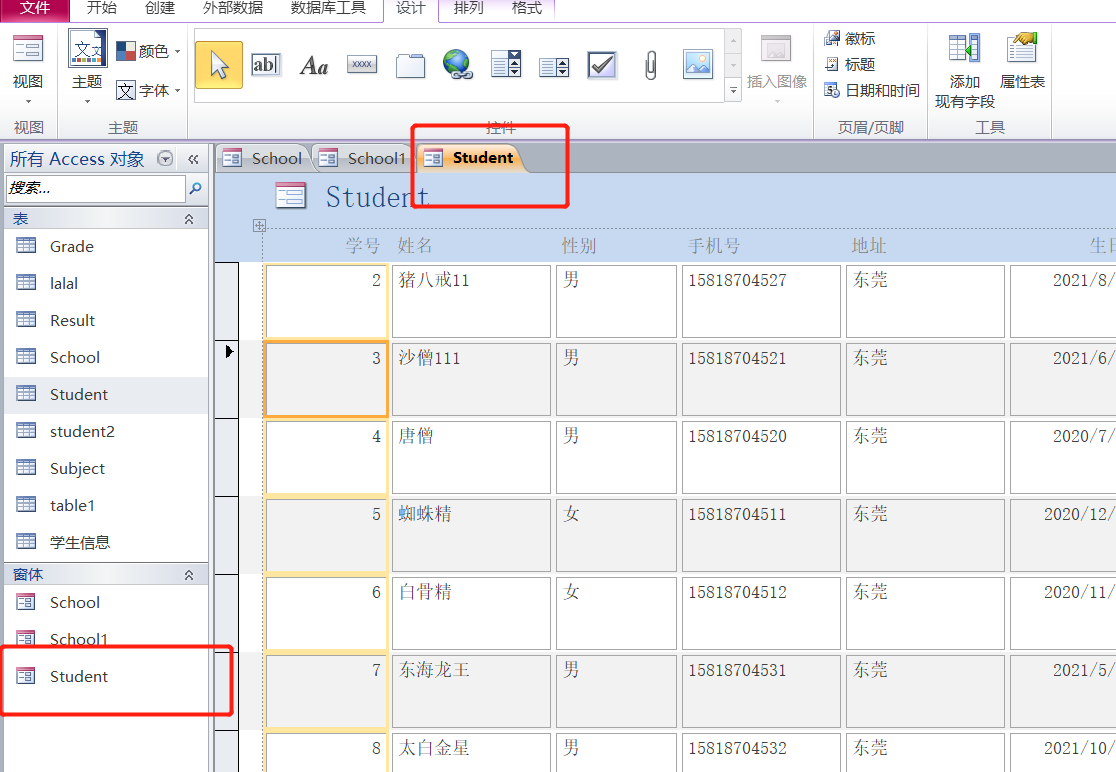Screen dimensions: 1116x772
Task: Open the Property Sheet
Action: (1022, 62)
